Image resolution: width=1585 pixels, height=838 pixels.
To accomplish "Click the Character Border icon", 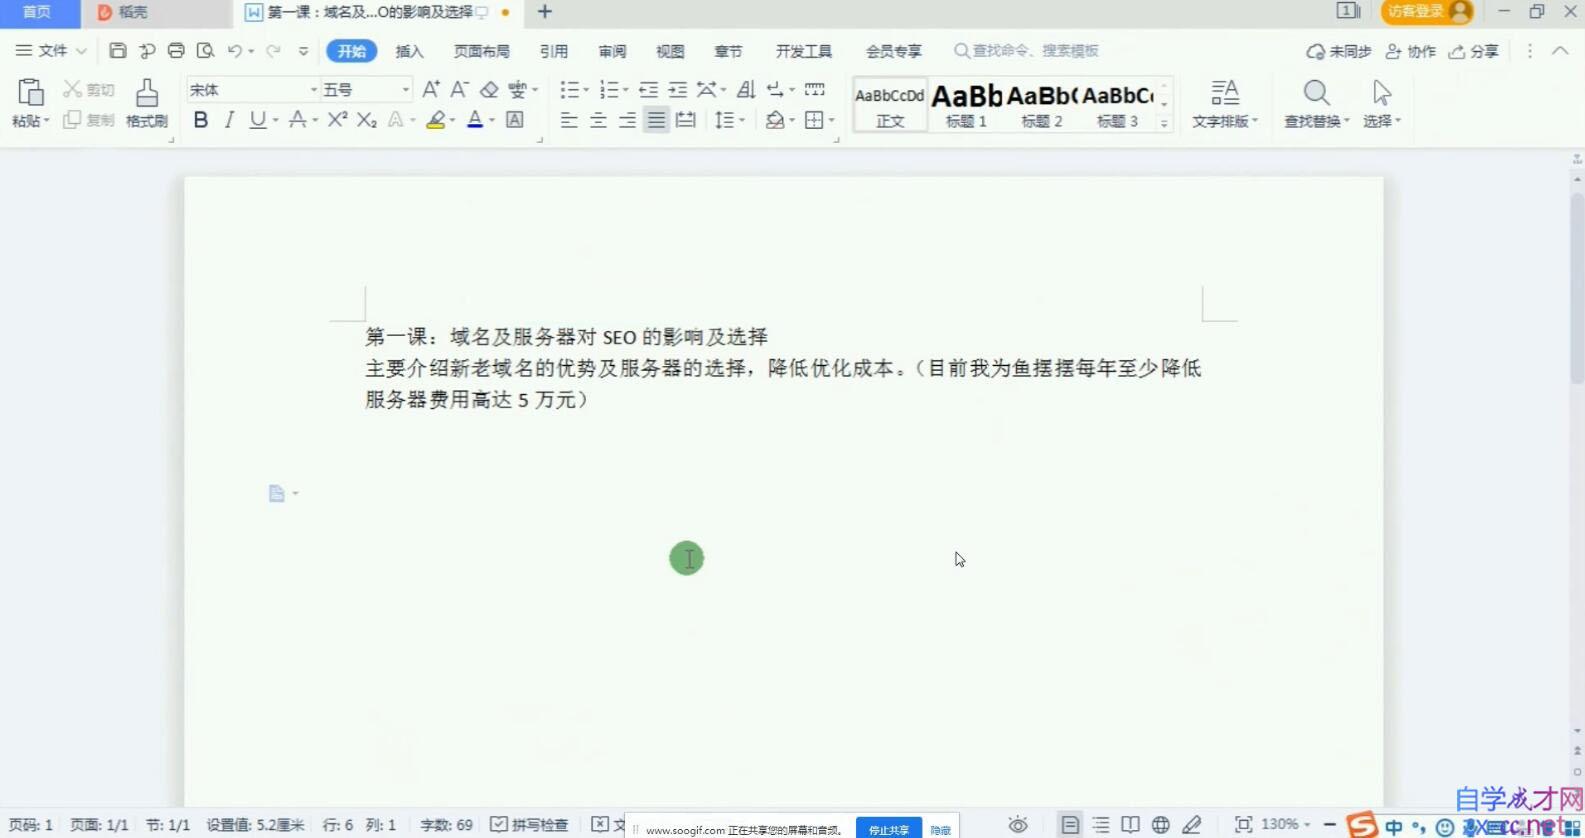I will coord(515,120).
